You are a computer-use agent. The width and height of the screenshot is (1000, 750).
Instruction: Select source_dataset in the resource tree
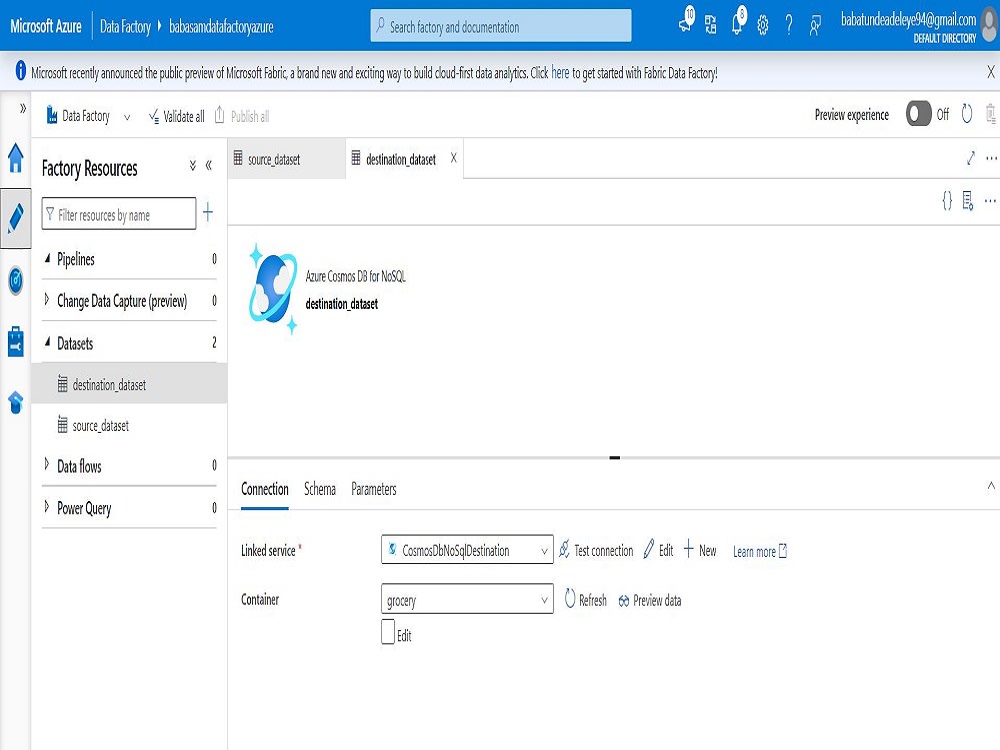(x=129, y=425)
